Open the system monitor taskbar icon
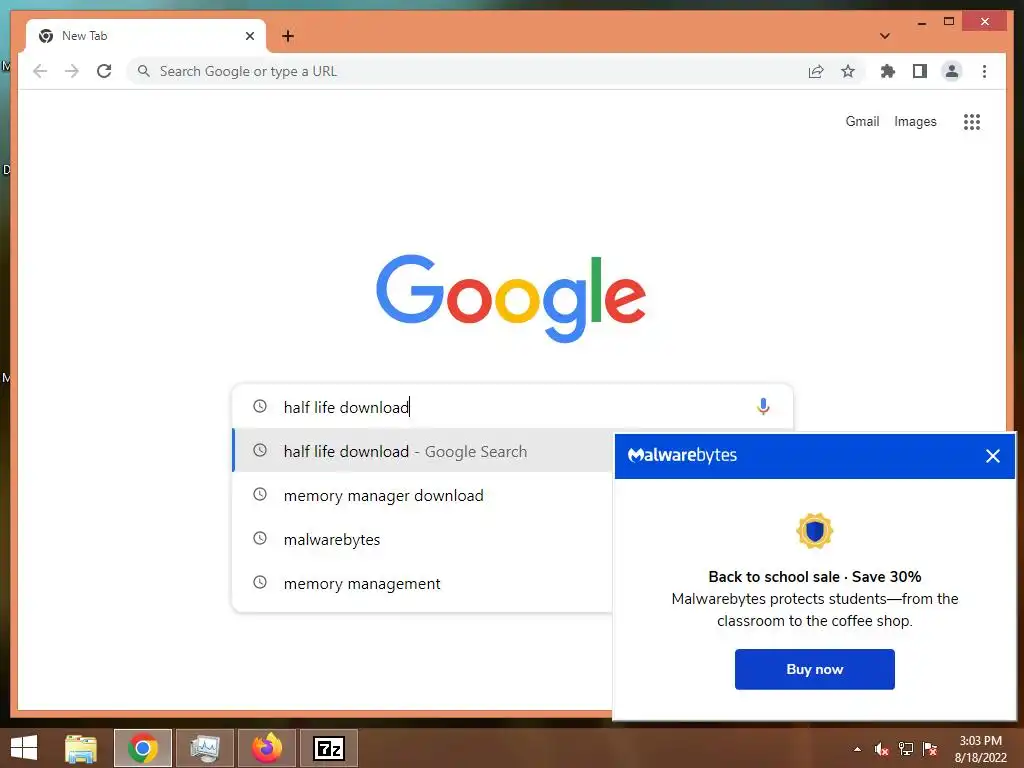 point(205,748)
